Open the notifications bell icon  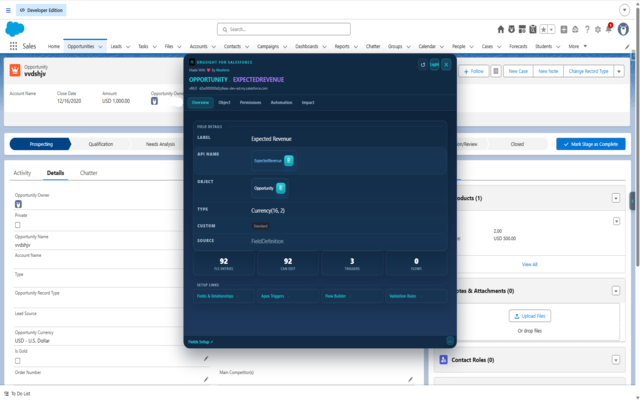(609, 29)
